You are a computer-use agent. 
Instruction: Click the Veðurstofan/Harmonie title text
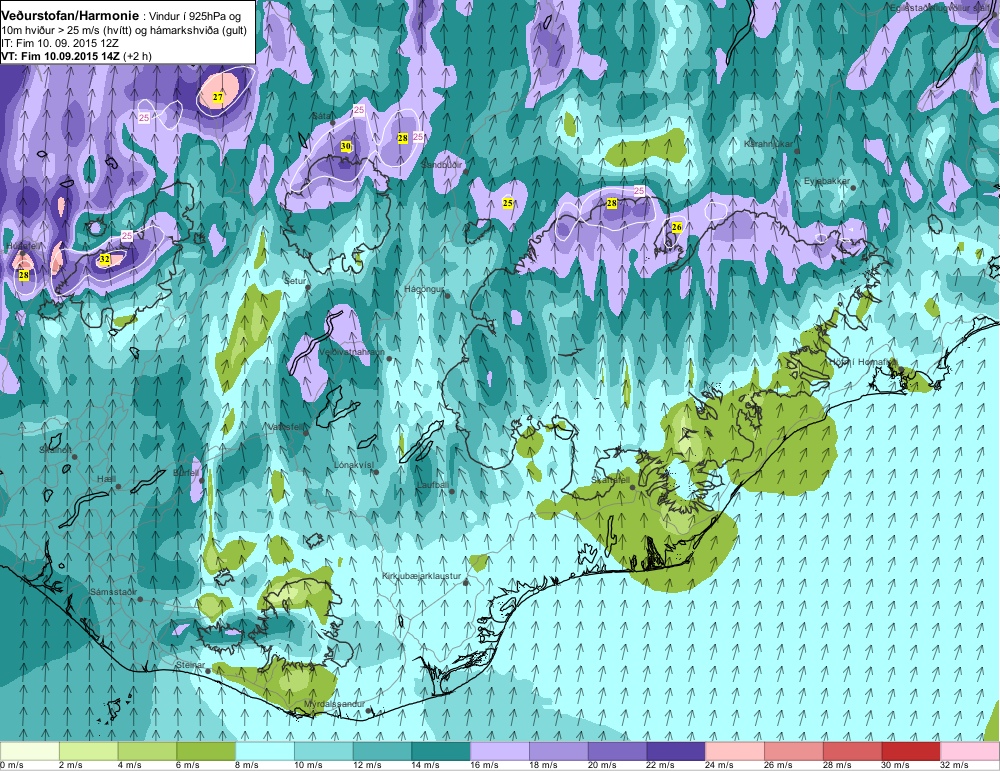(70, 15)
